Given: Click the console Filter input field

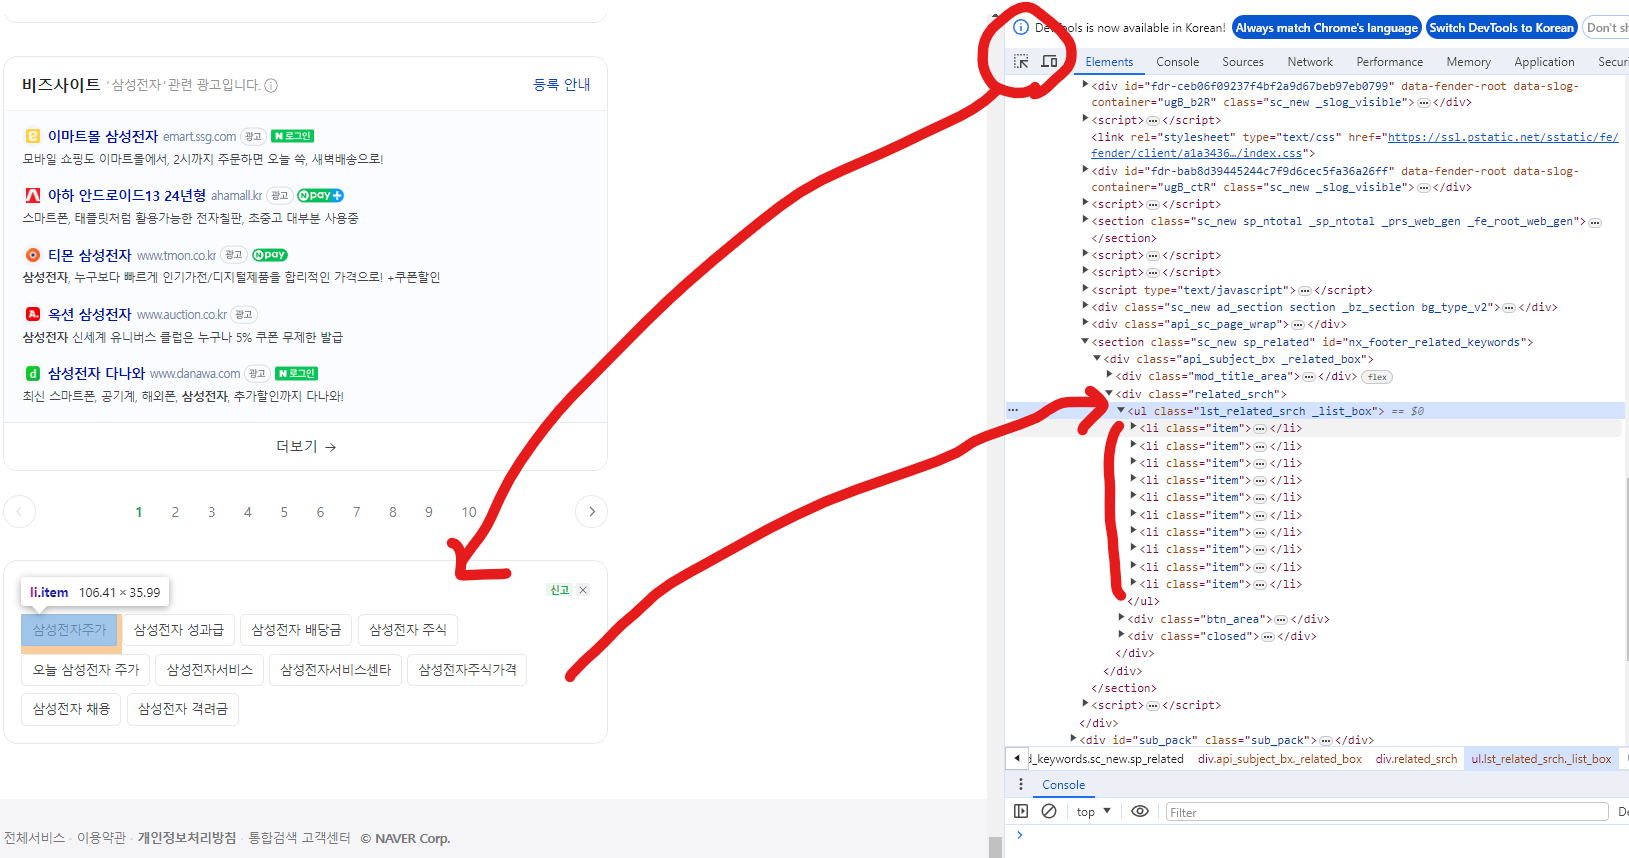Looking at the screenshot, I should pos(1386,812).
